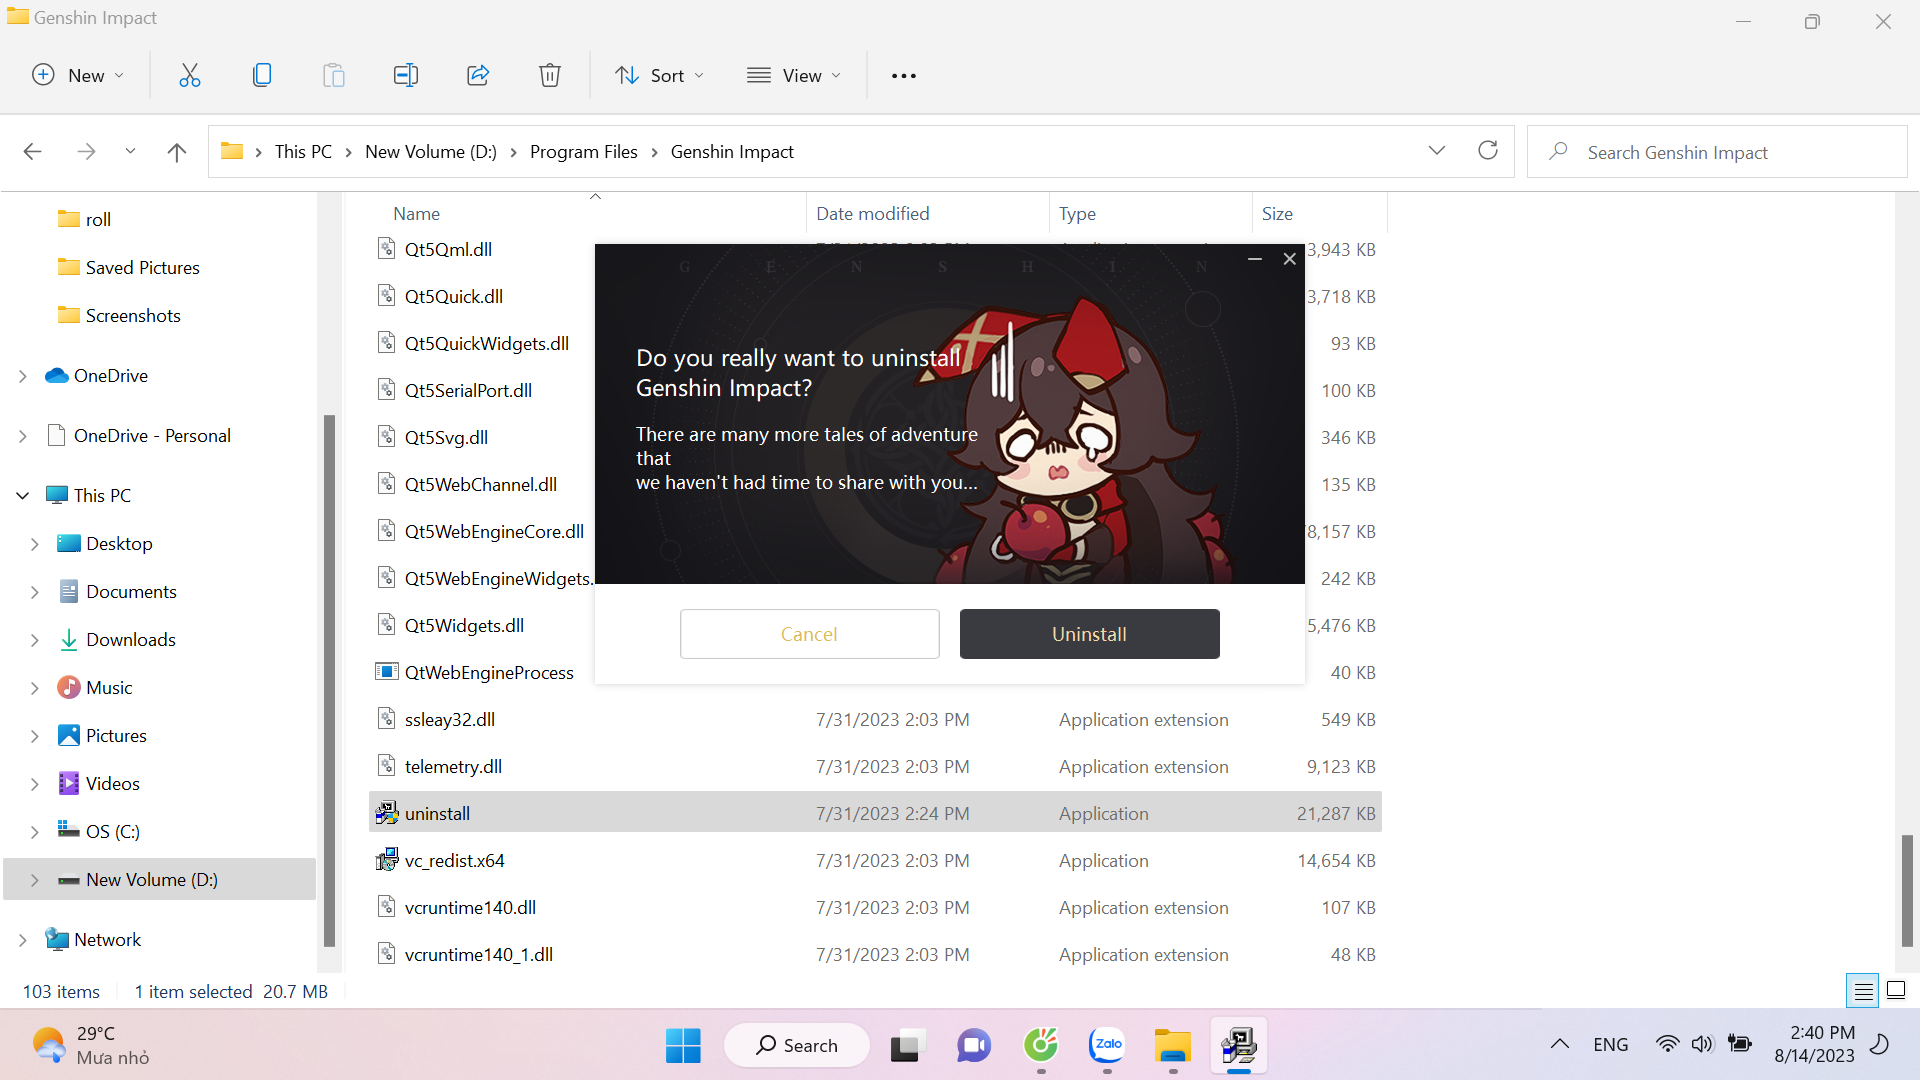Sort by the Type column header
Screen dimensions: 1920x1080
1150,214
